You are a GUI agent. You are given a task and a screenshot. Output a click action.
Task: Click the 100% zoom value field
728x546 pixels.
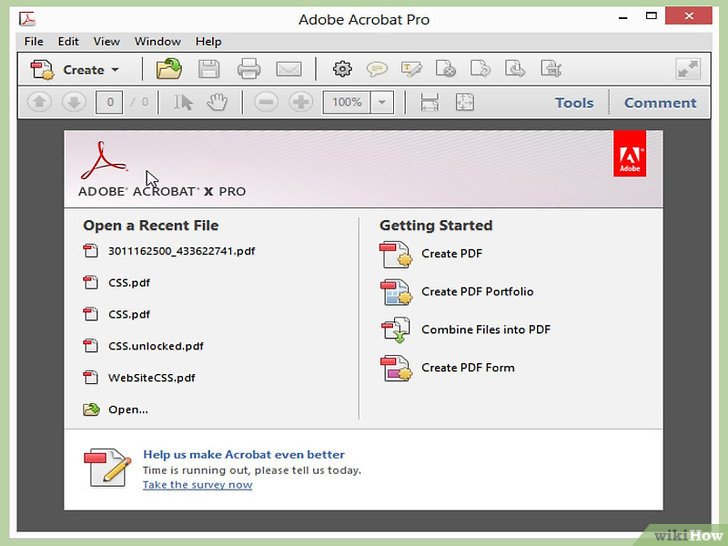347,102
